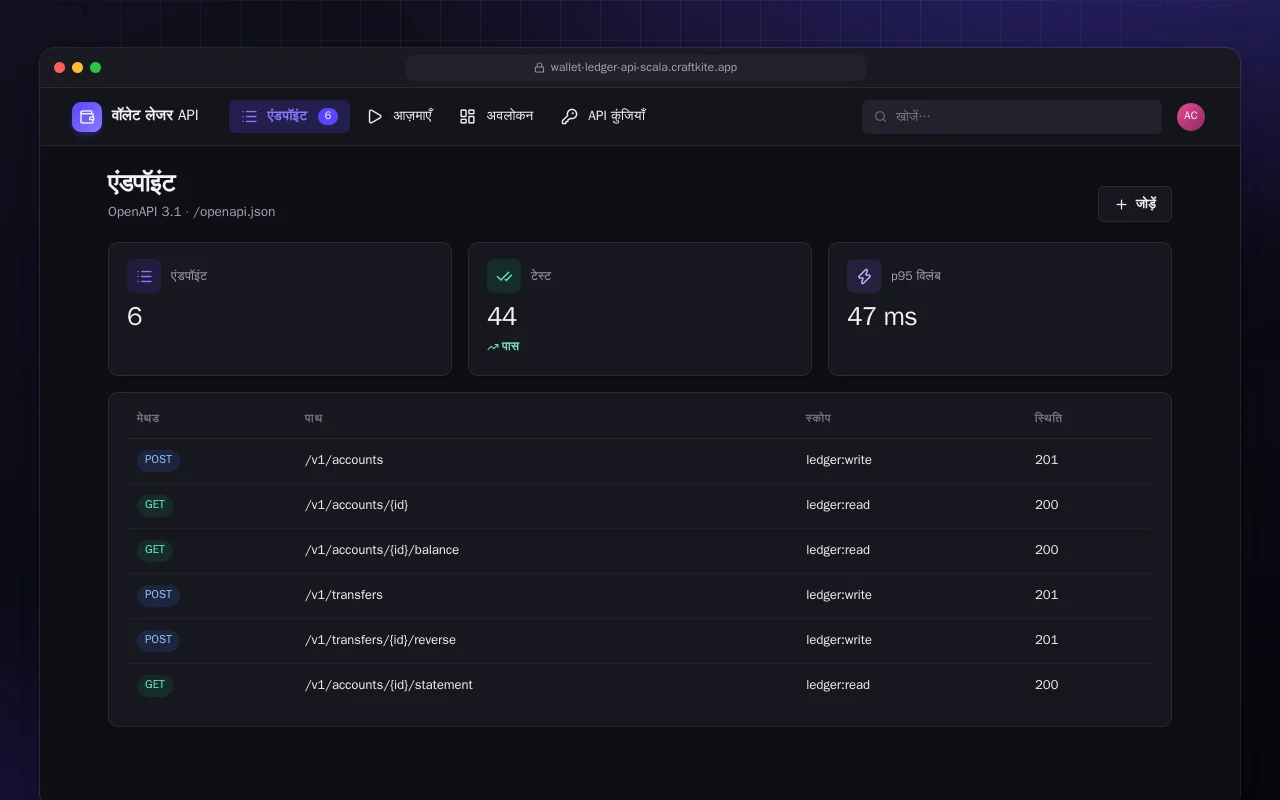The image size is (1280, 800).
Task: Open the /v1/accounts/{id}/balance endpoint
Action: pyautogui.click(x=382, y=550)
